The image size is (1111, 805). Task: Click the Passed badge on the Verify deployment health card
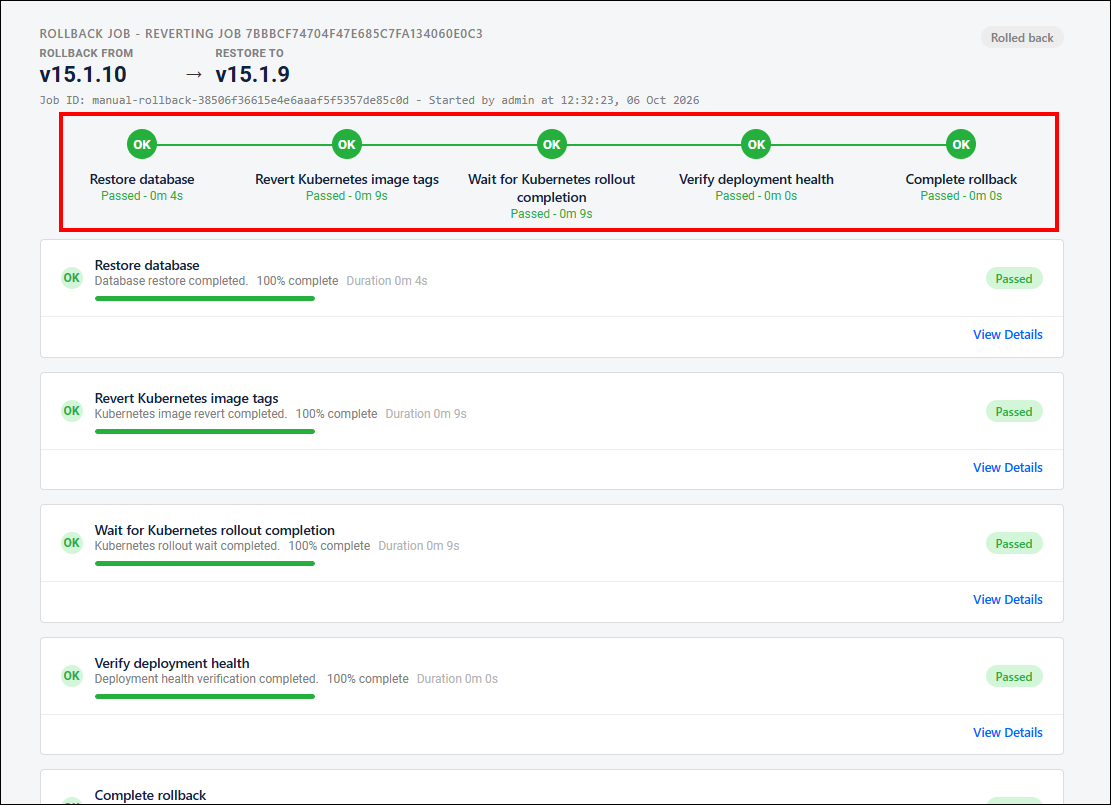click(x=1014, y=677)
